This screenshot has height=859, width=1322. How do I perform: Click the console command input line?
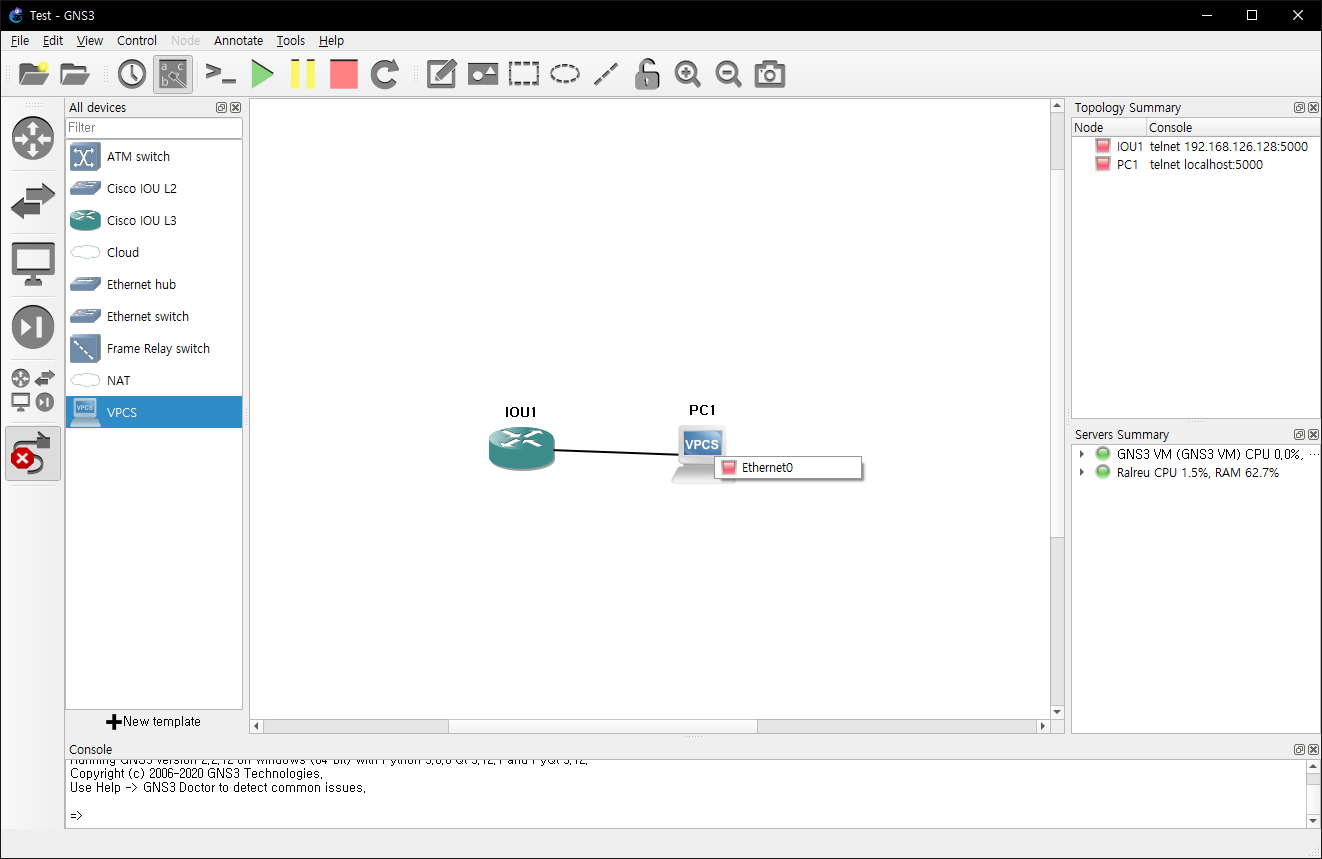[x=686, y=815]
